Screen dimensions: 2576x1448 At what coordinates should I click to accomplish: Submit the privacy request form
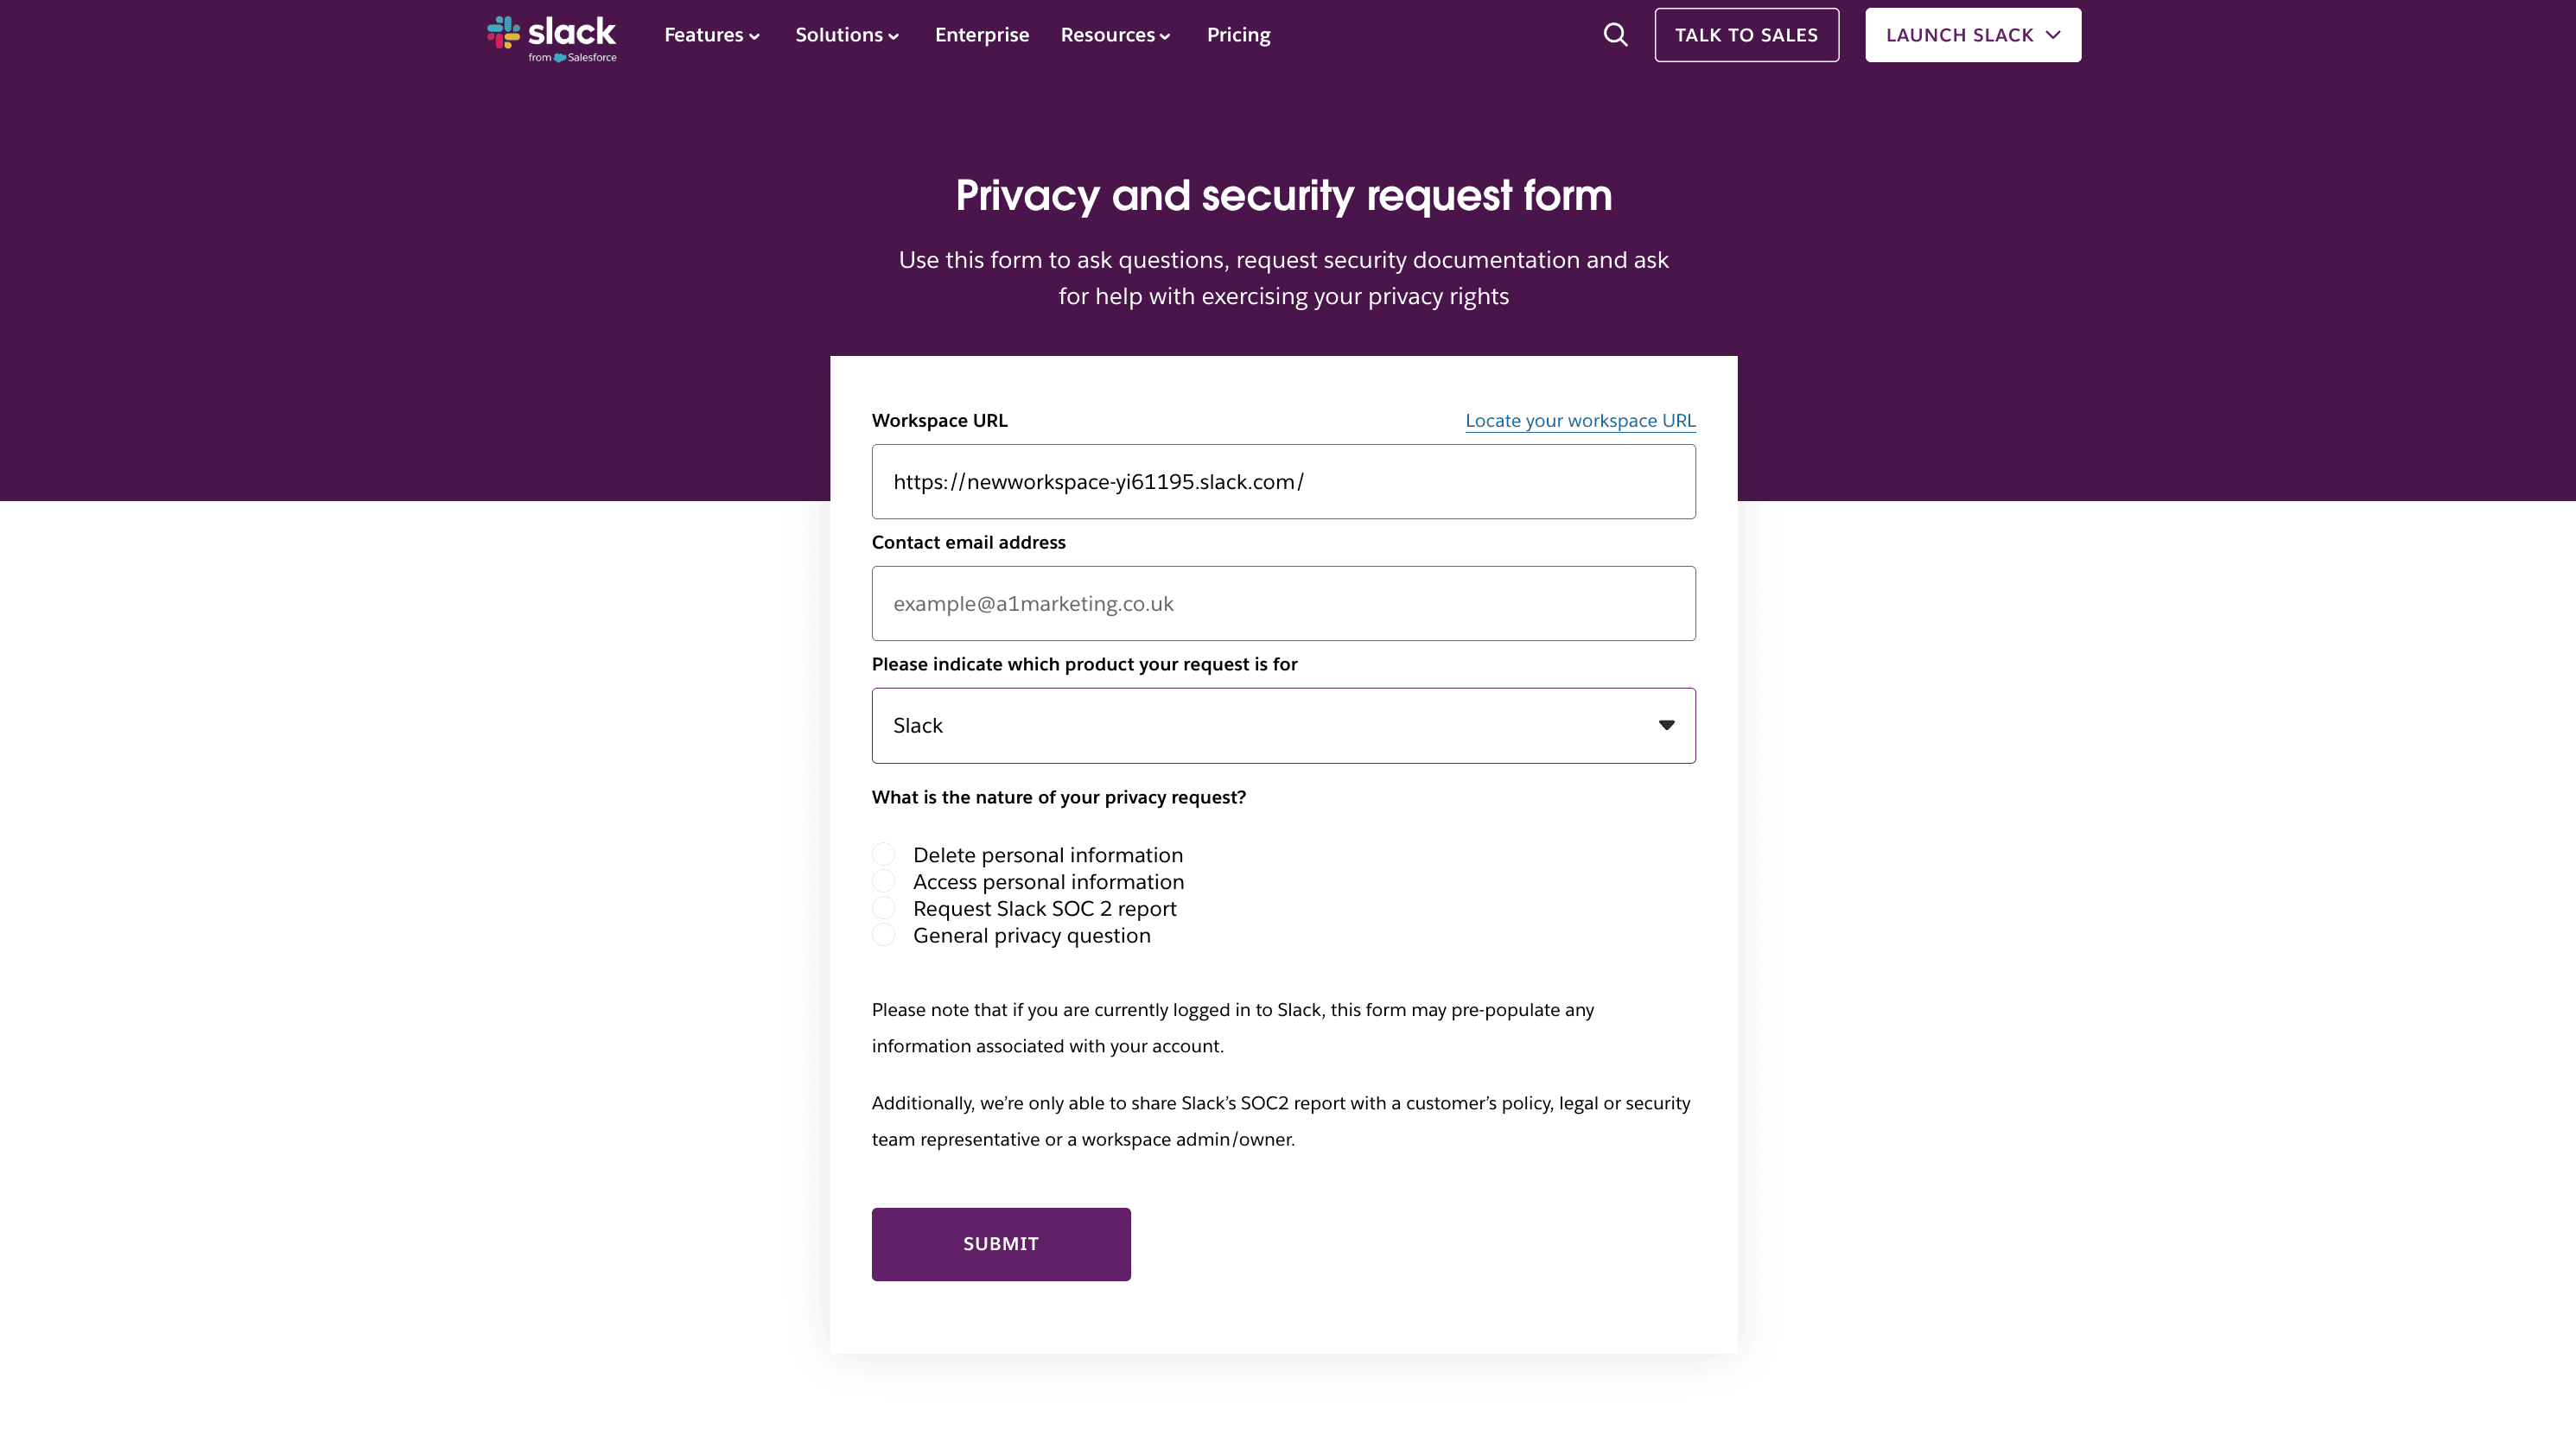1000,1244
